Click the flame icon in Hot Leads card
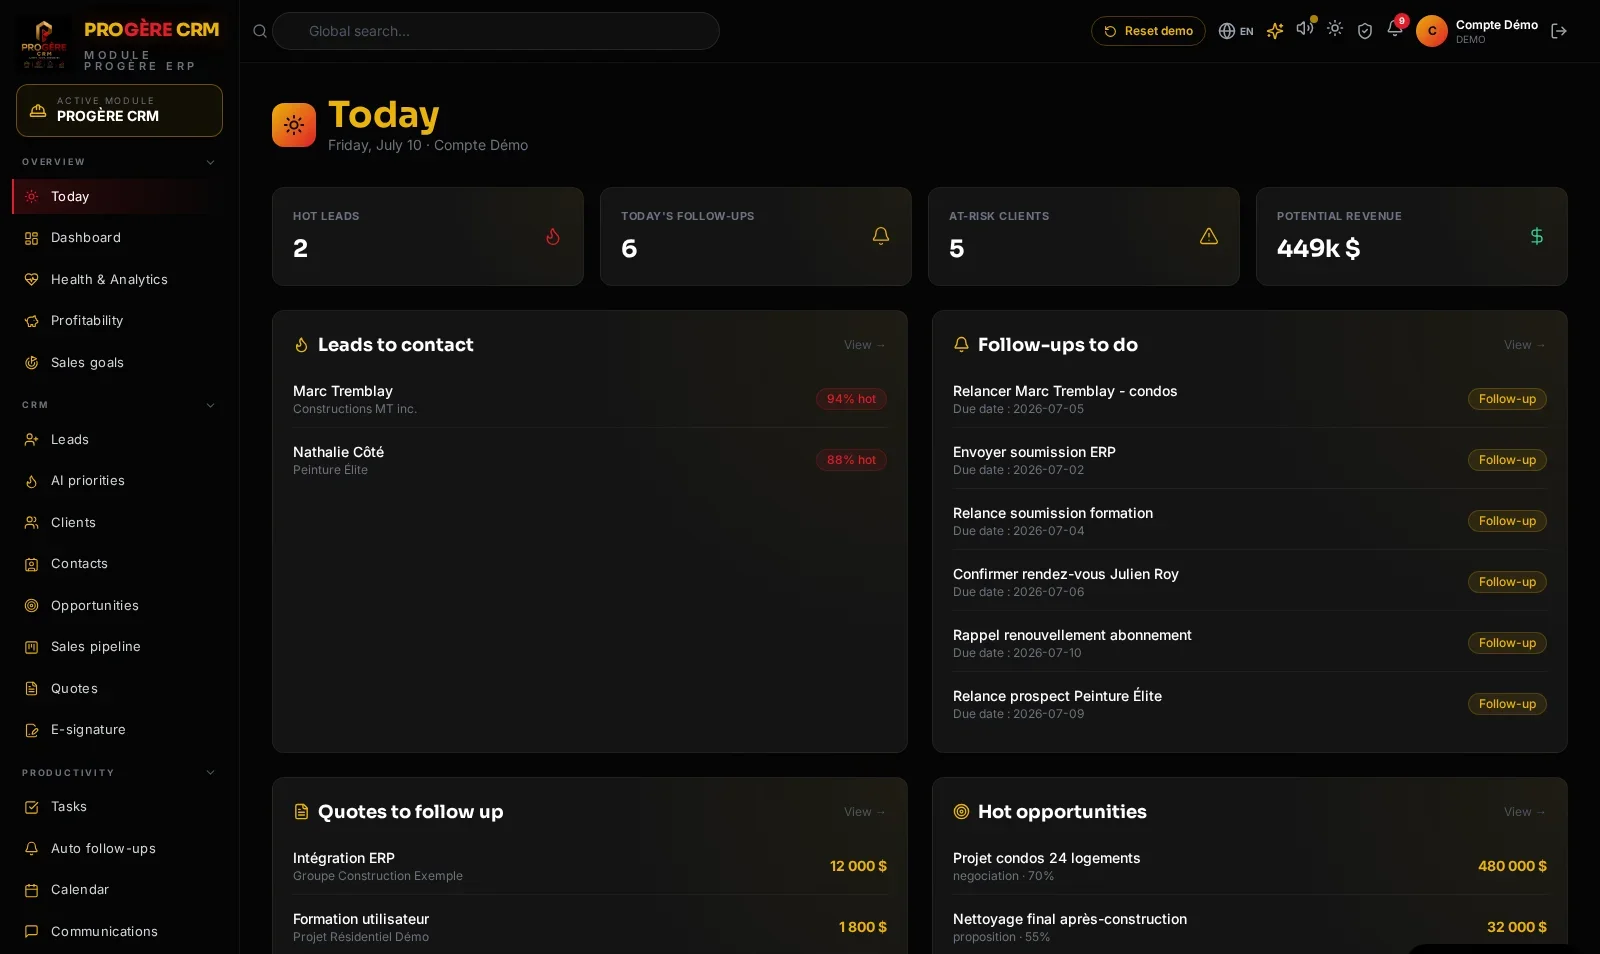Viewport: 1600px width, 954px height. (553, 236)
